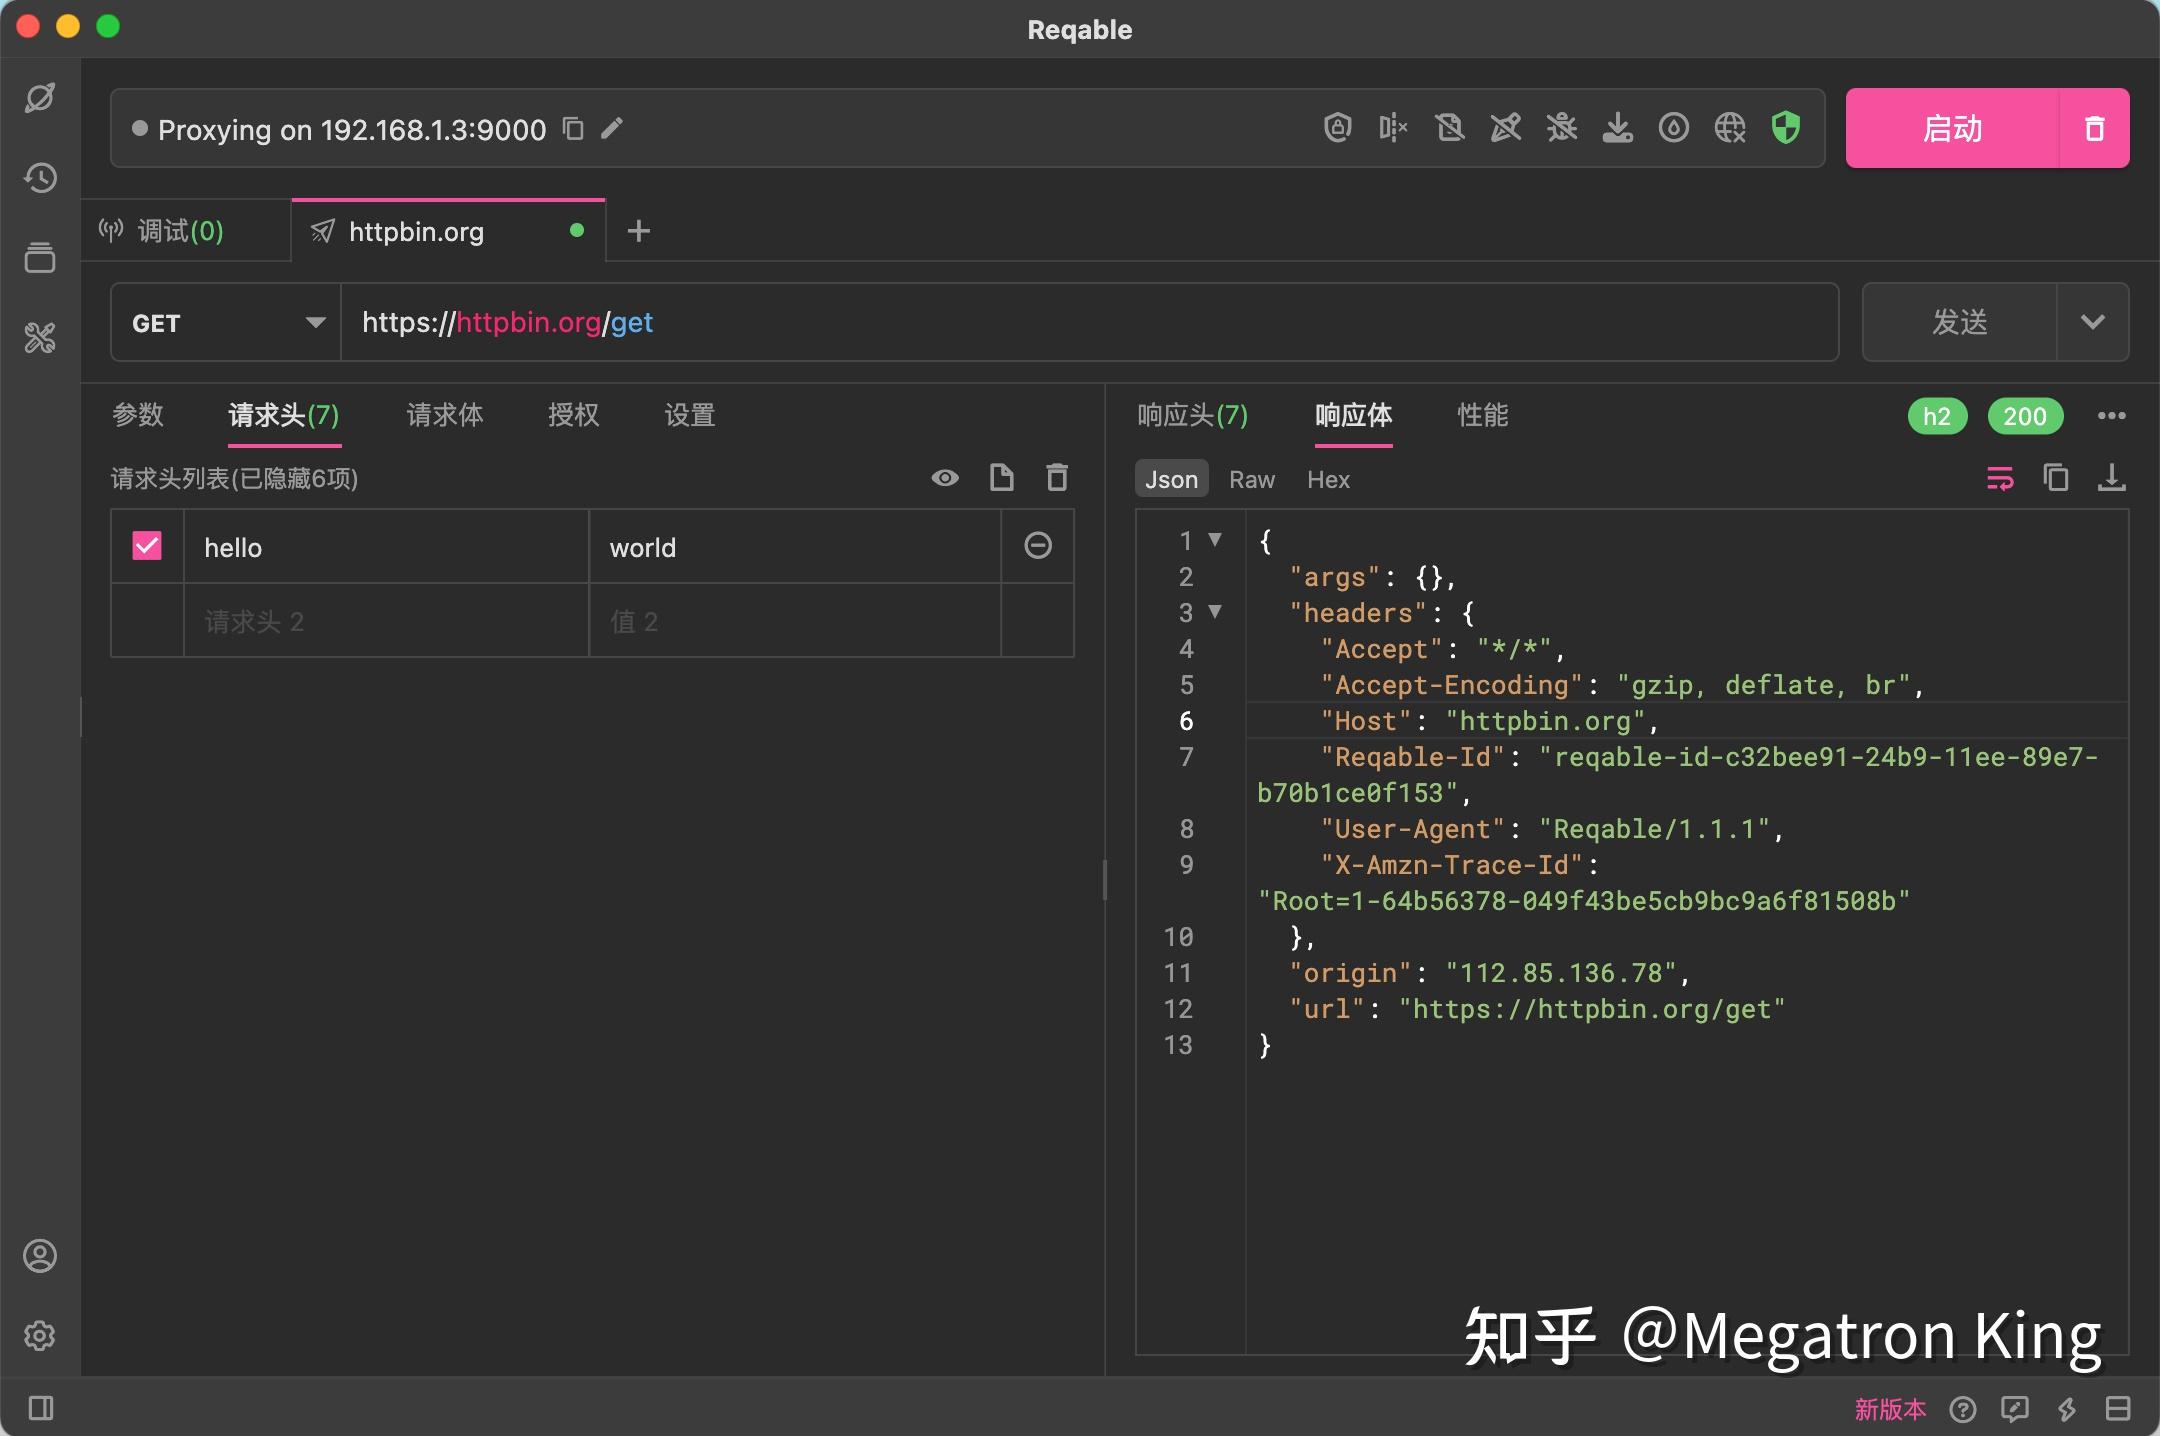Image resolution: width=2160 pixels, height=1436 pixels.
Task: Click the headers bulk edit document icon
Action: click(1001, 478)
